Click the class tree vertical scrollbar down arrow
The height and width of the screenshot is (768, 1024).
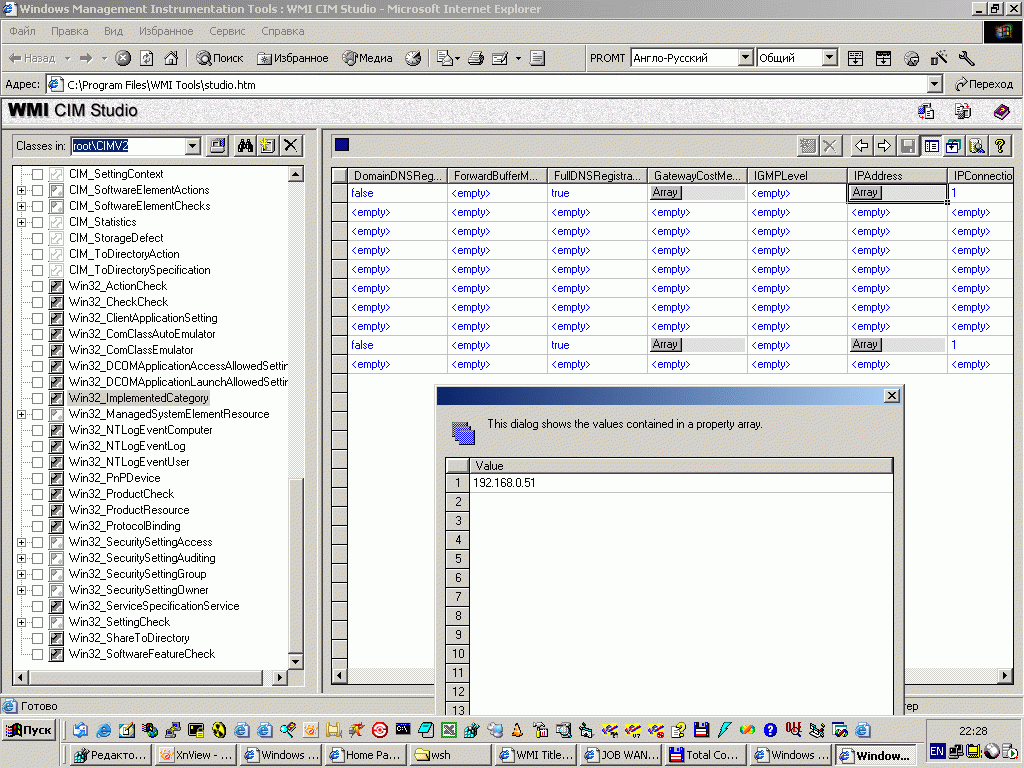(x=295, y=662)
